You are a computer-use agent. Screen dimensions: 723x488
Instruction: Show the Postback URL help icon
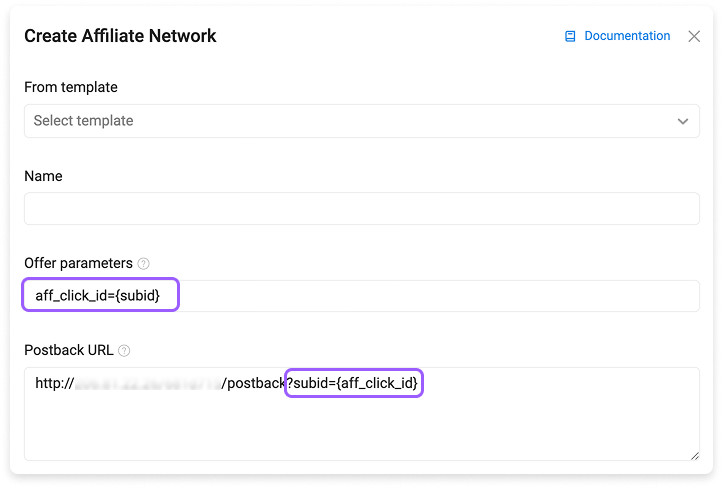click(124, 351)
